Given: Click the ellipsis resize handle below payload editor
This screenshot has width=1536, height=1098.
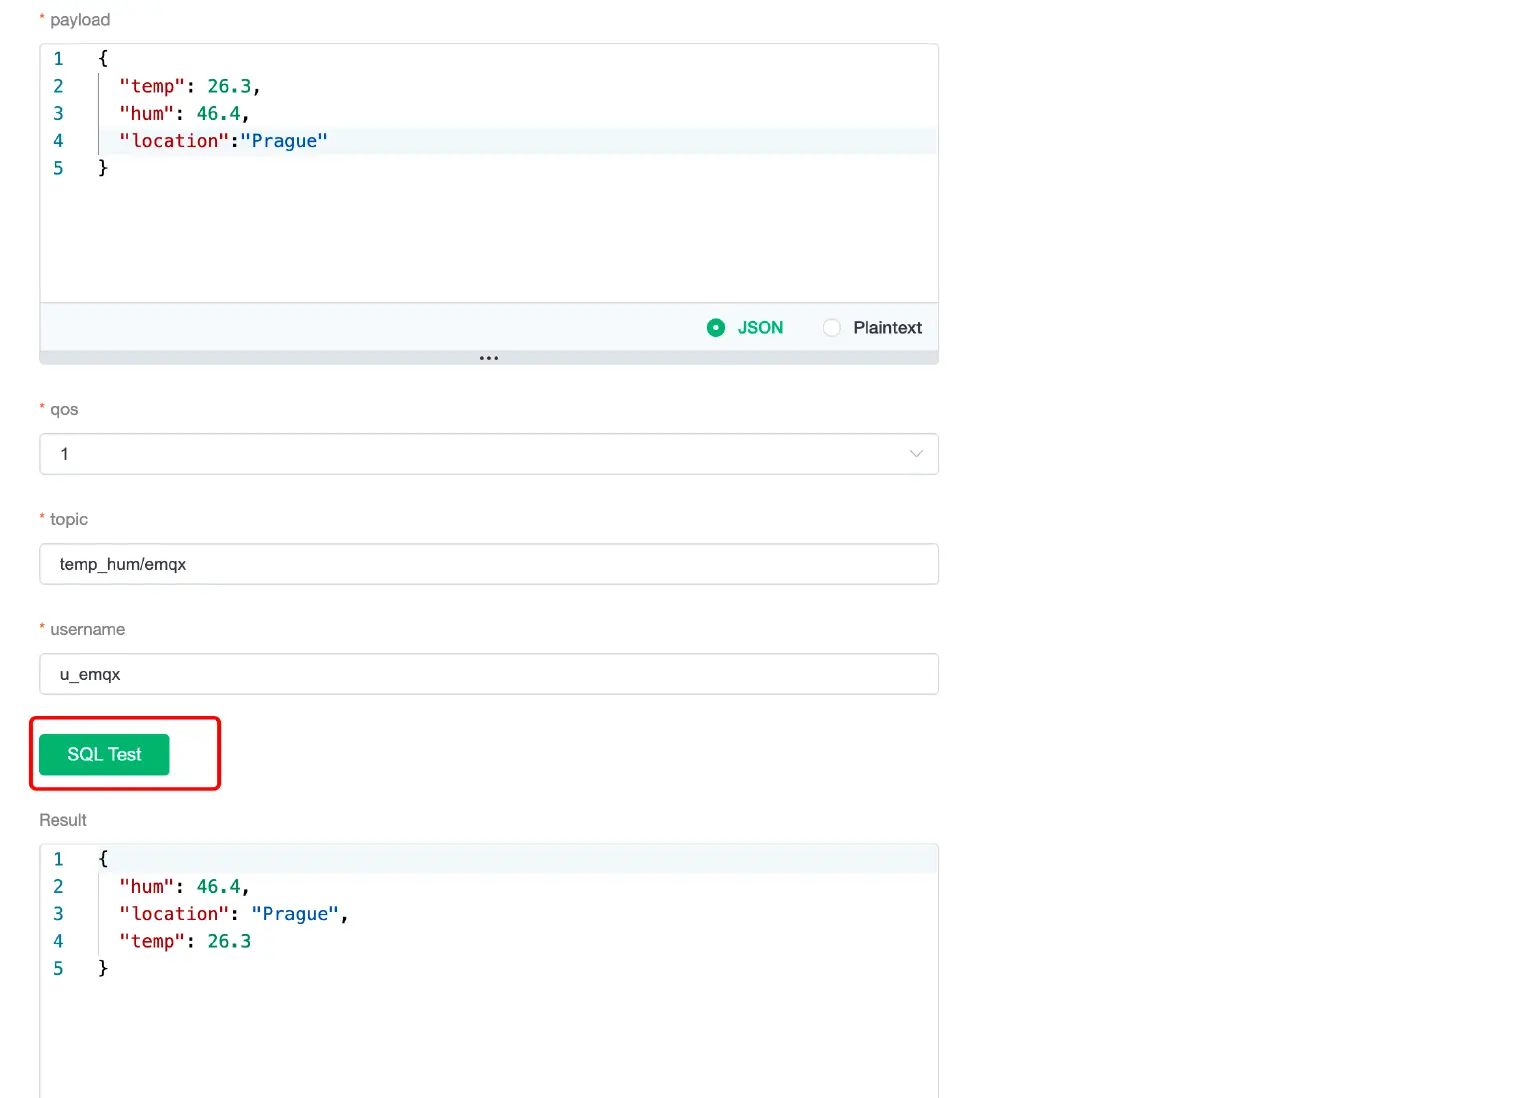Looking at the screenshot, I should (488, 357).
